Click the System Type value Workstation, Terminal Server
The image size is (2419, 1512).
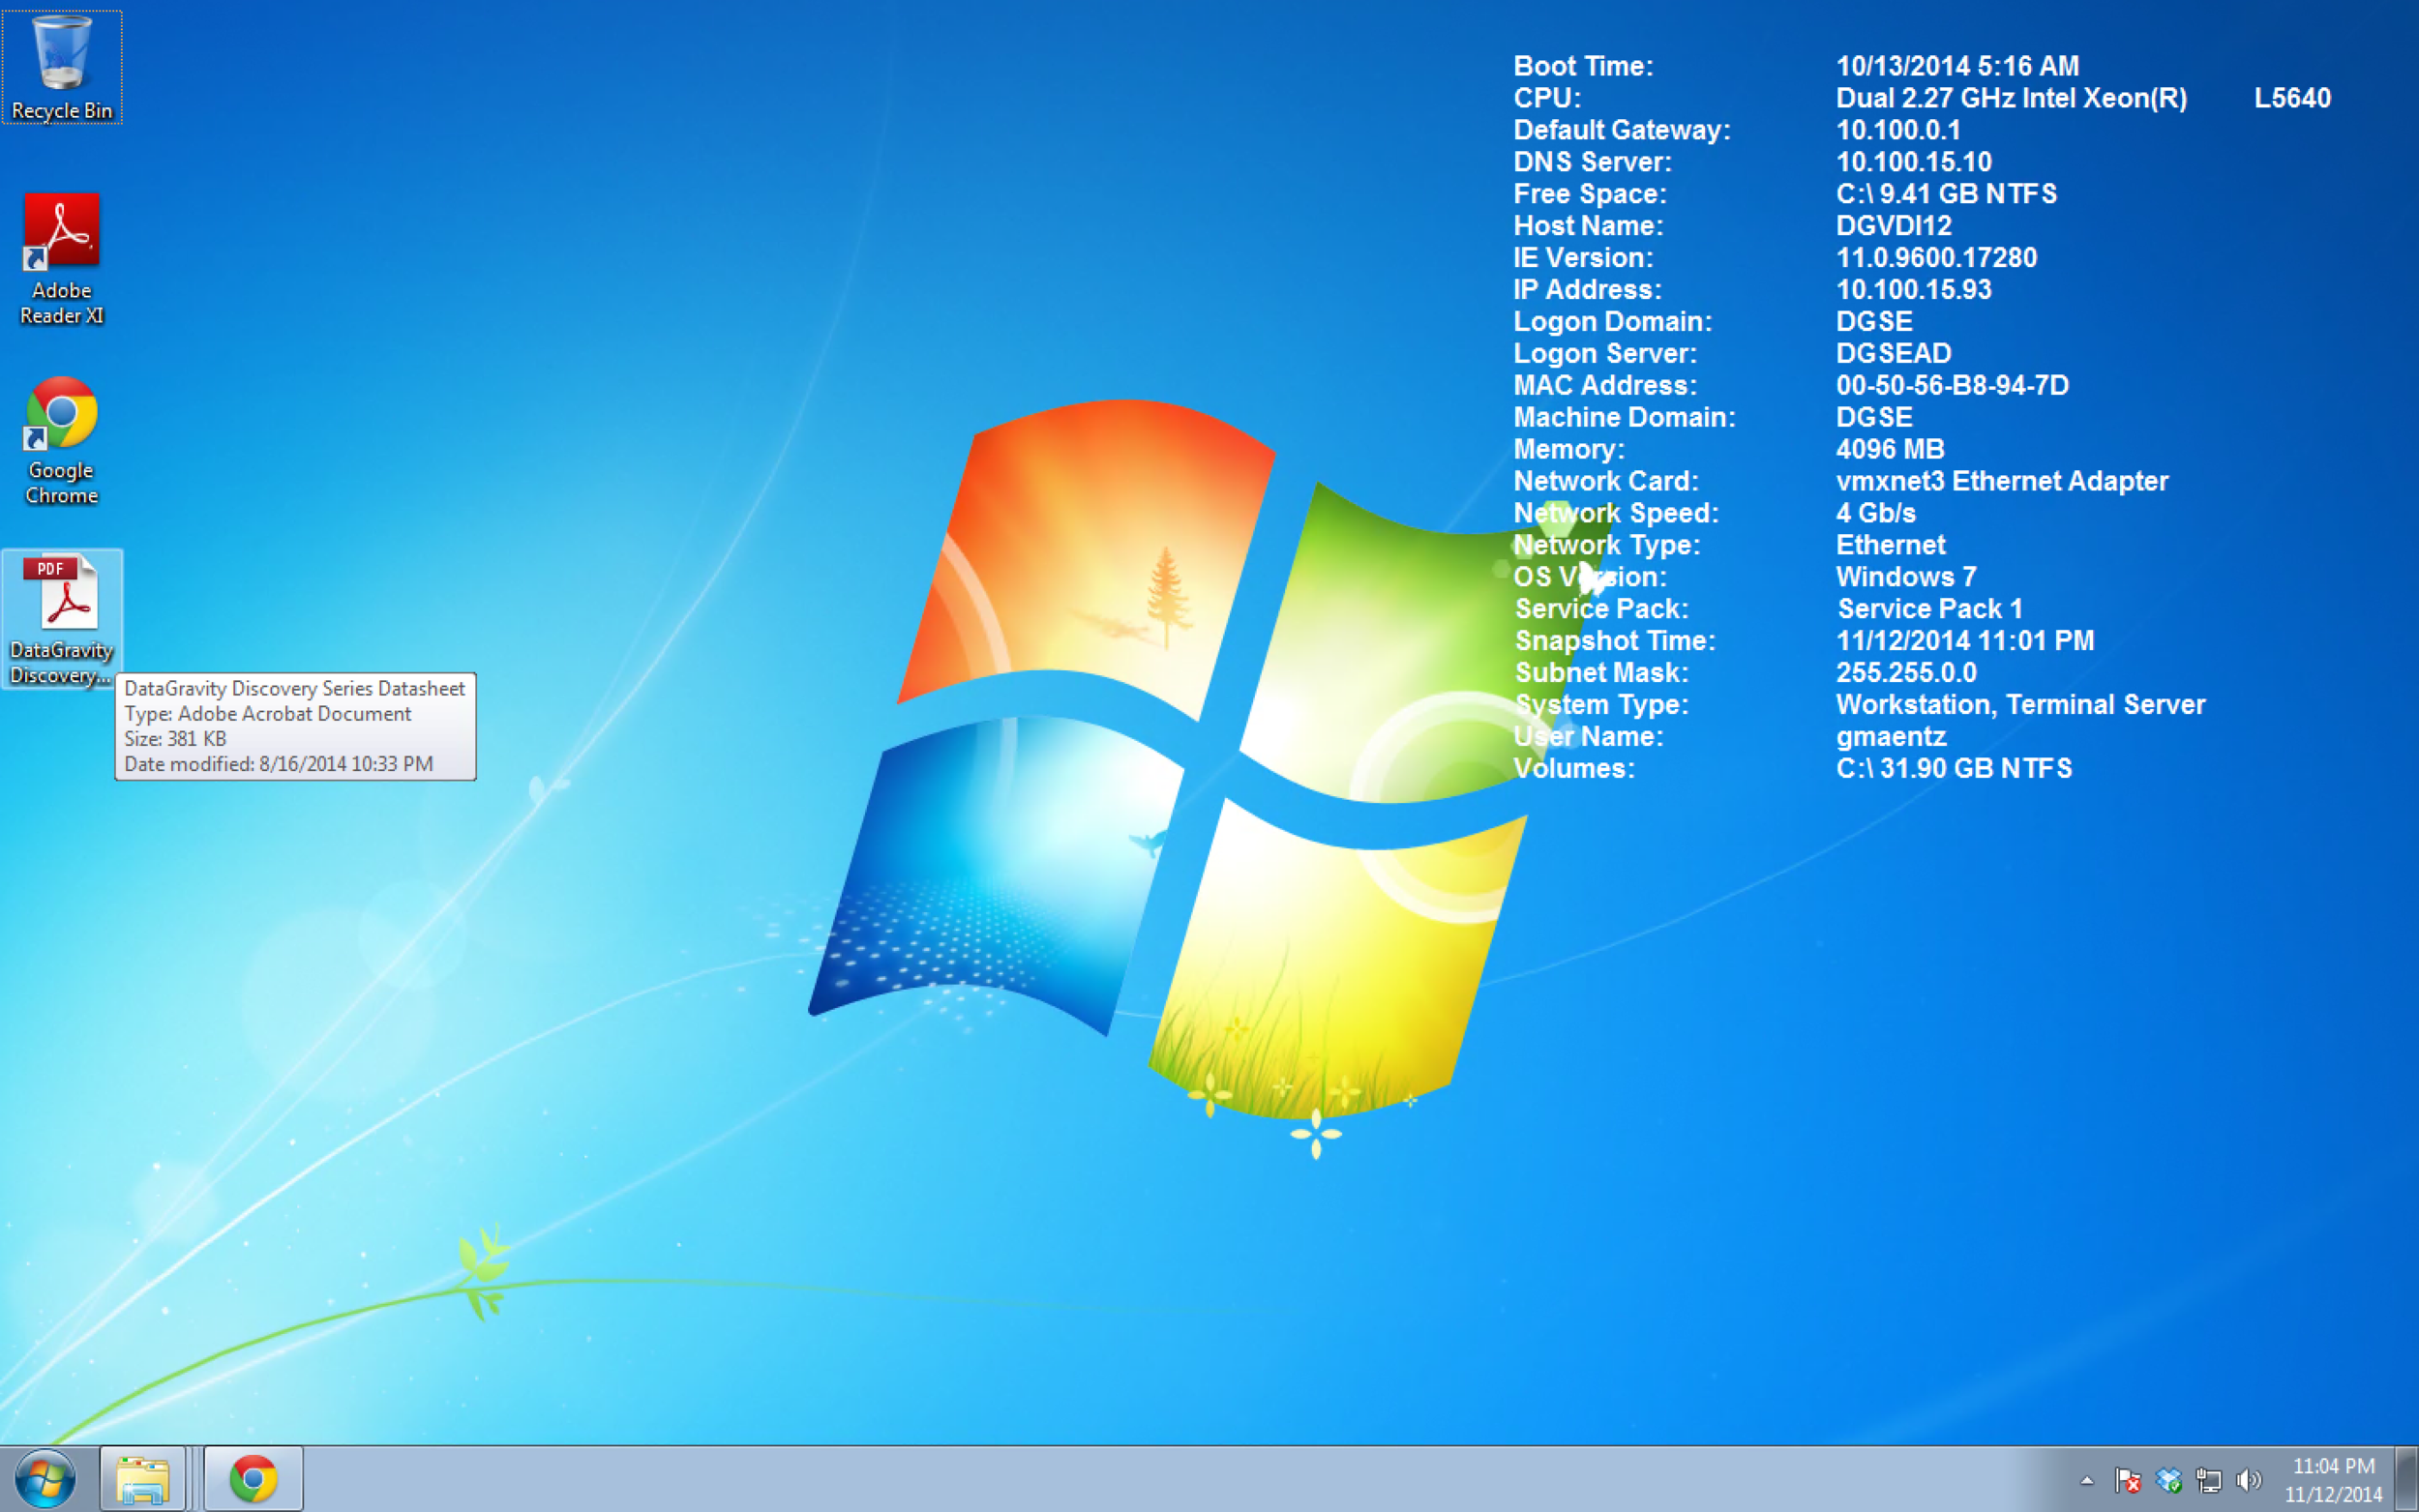(2020, 705)
